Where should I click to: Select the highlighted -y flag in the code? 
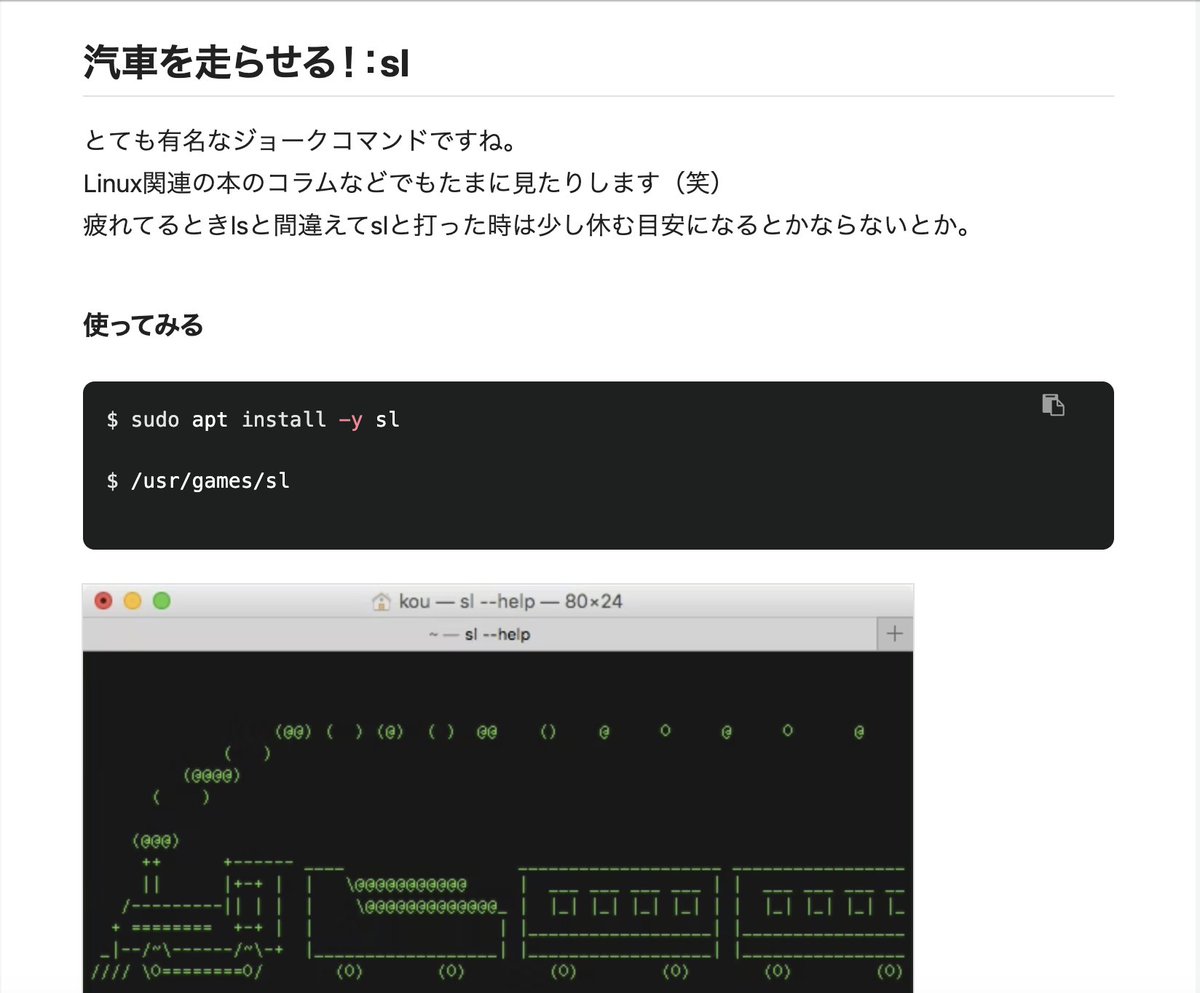tap(349, 419)
